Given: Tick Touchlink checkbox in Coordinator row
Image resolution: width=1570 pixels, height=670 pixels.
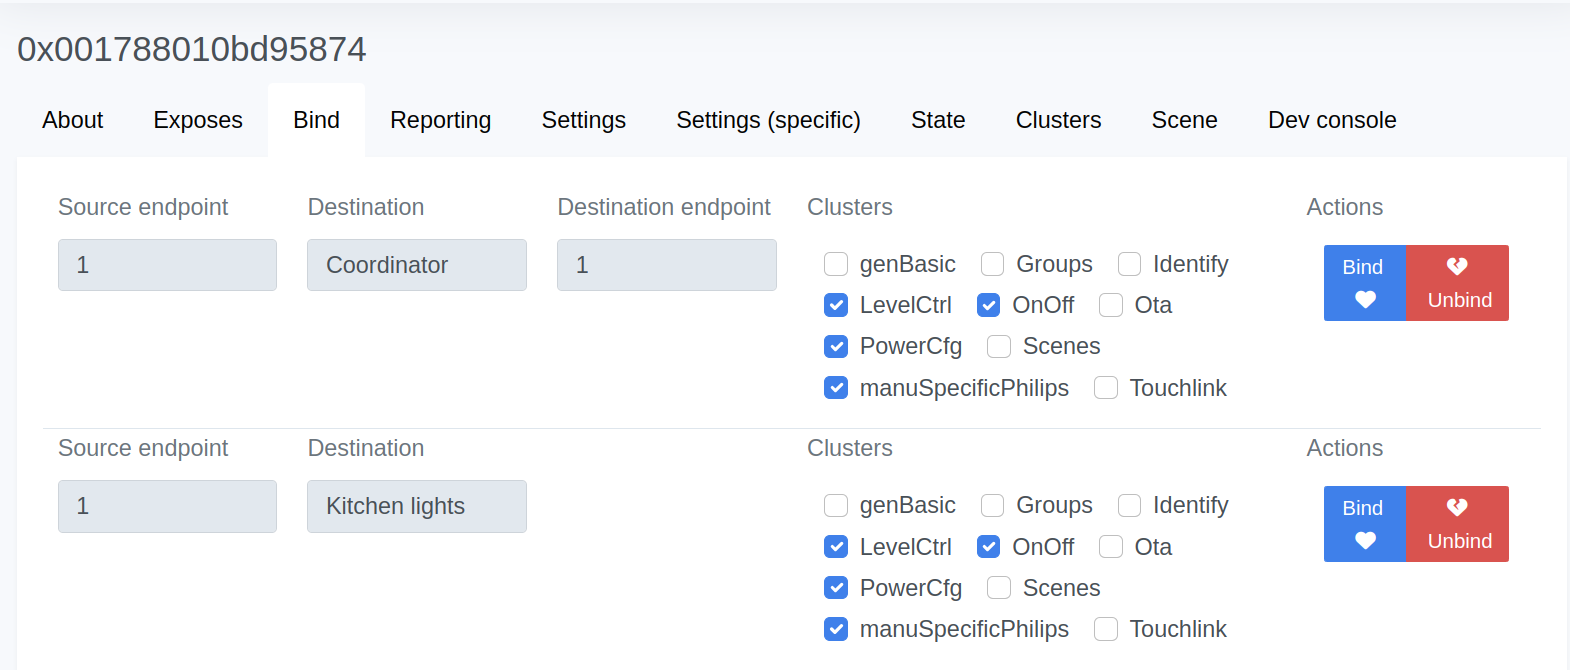Looking at the screenshot, I should point(1106,388).
